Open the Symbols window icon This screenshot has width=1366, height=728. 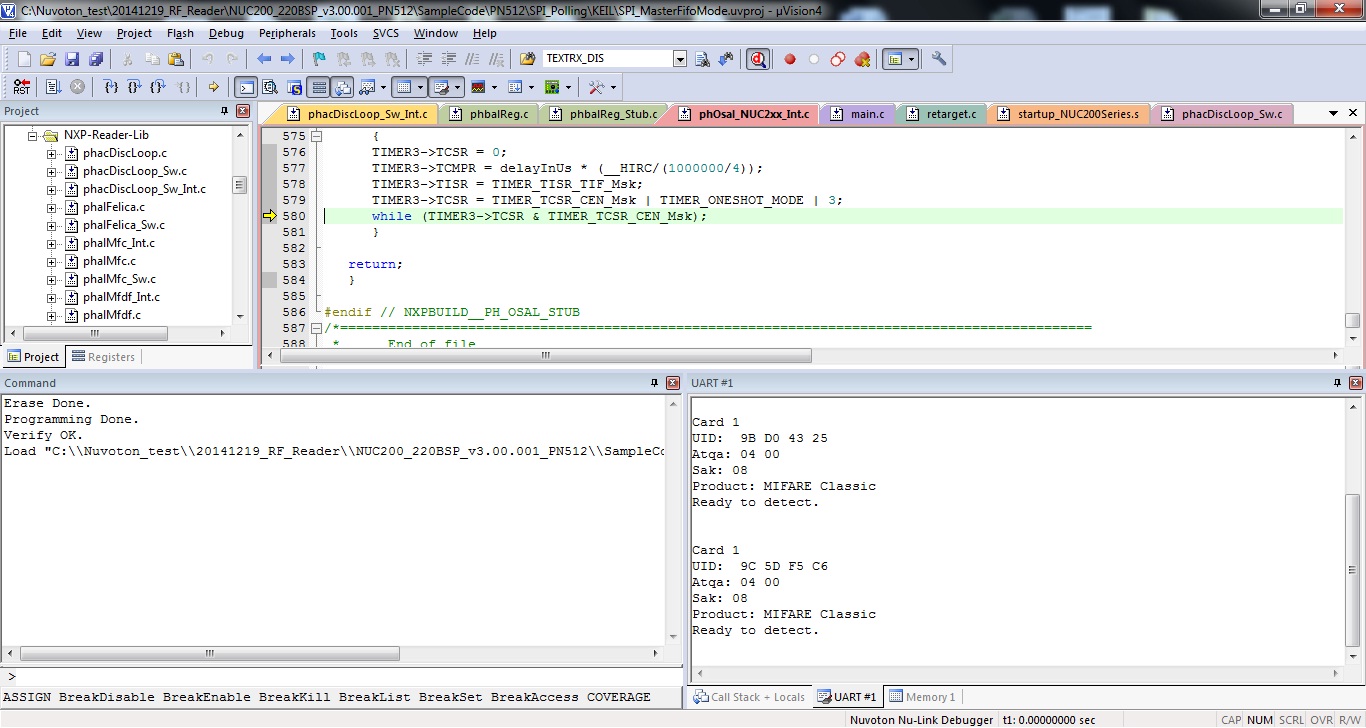coord(295,87)
